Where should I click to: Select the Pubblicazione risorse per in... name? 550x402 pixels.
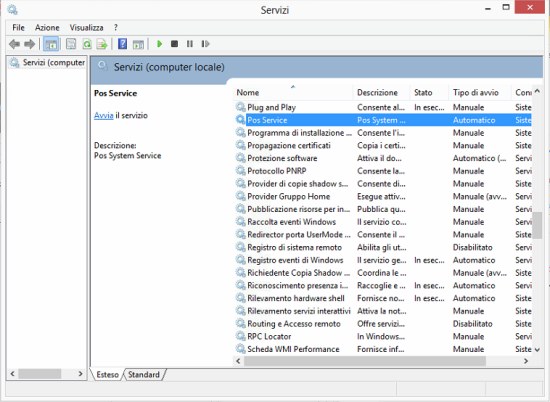[299, 209]
